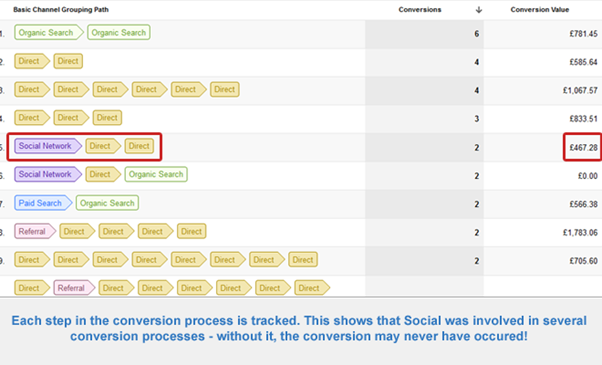
Task: Click the Social Network chip in row 6
Action: coord(48,174)
